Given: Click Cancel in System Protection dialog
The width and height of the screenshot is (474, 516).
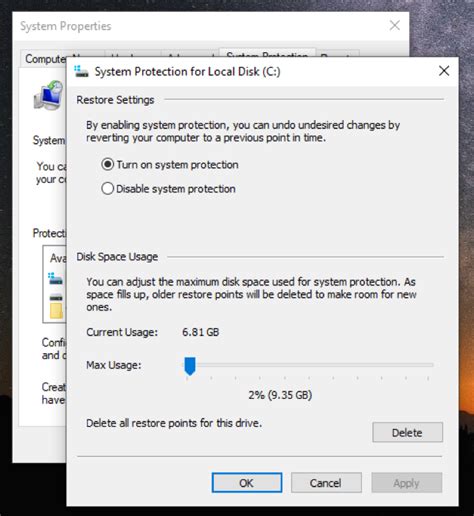Looking at the screenshot, I should 326,483.
